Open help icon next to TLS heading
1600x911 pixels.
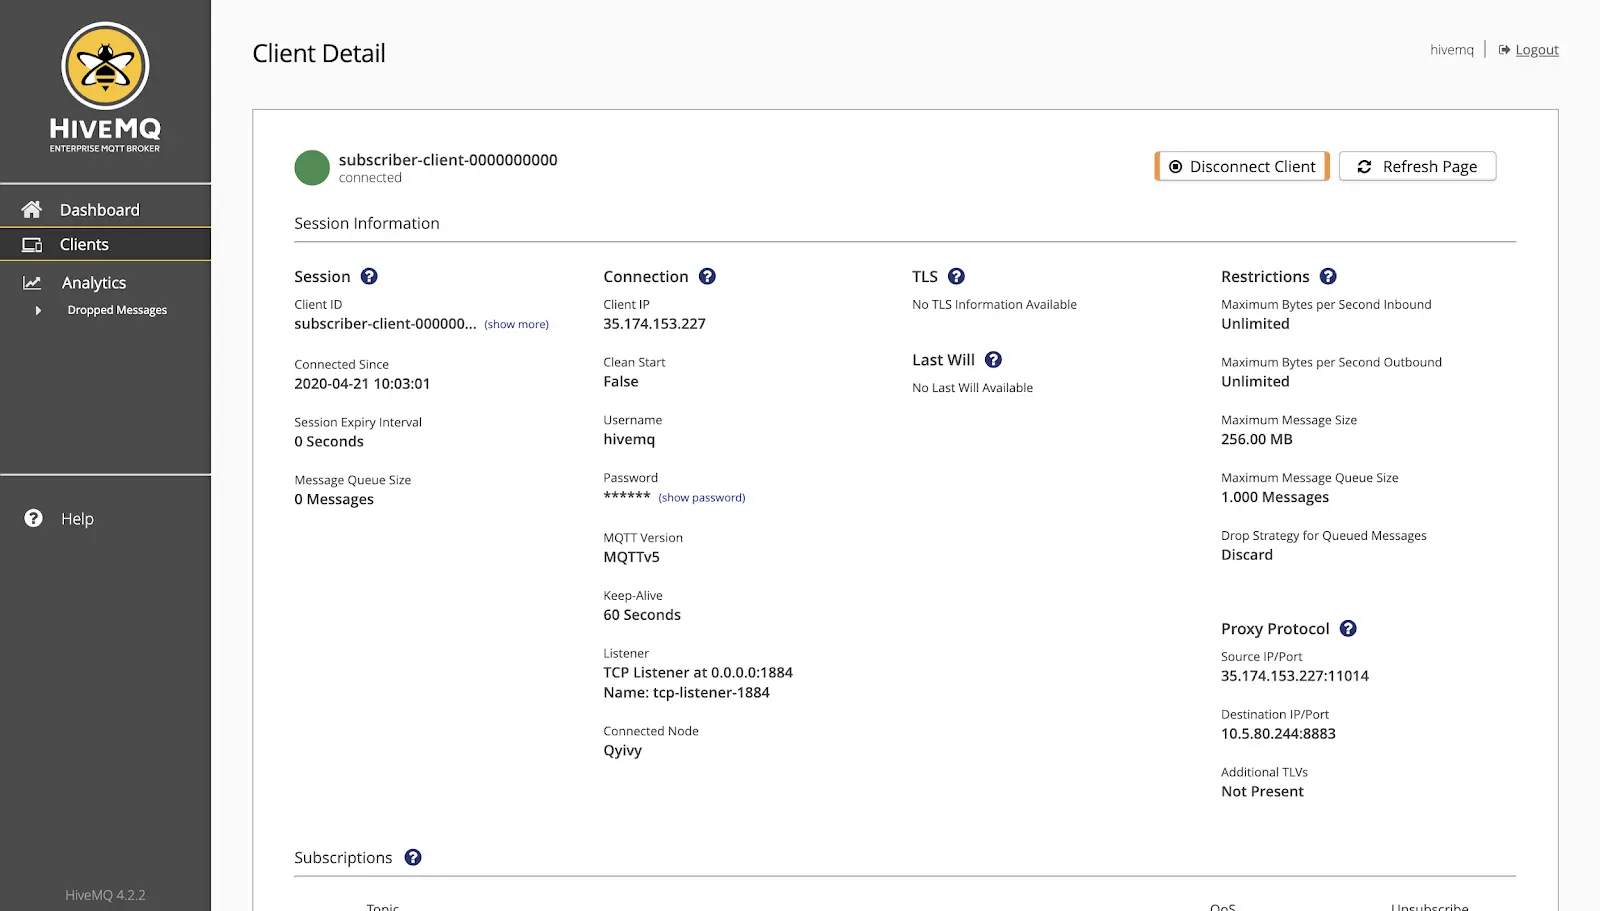pyautogui.click(x=956, y=277)
